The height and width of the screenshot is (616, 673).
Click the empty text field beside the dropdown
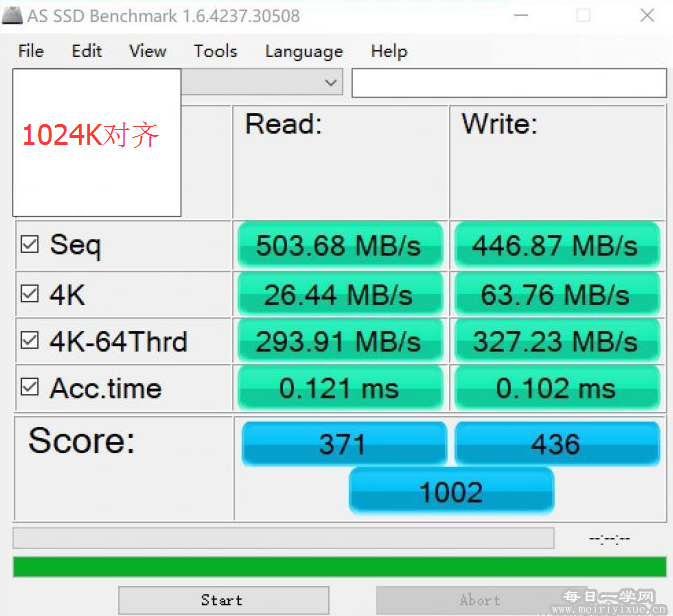coord(509,83)
